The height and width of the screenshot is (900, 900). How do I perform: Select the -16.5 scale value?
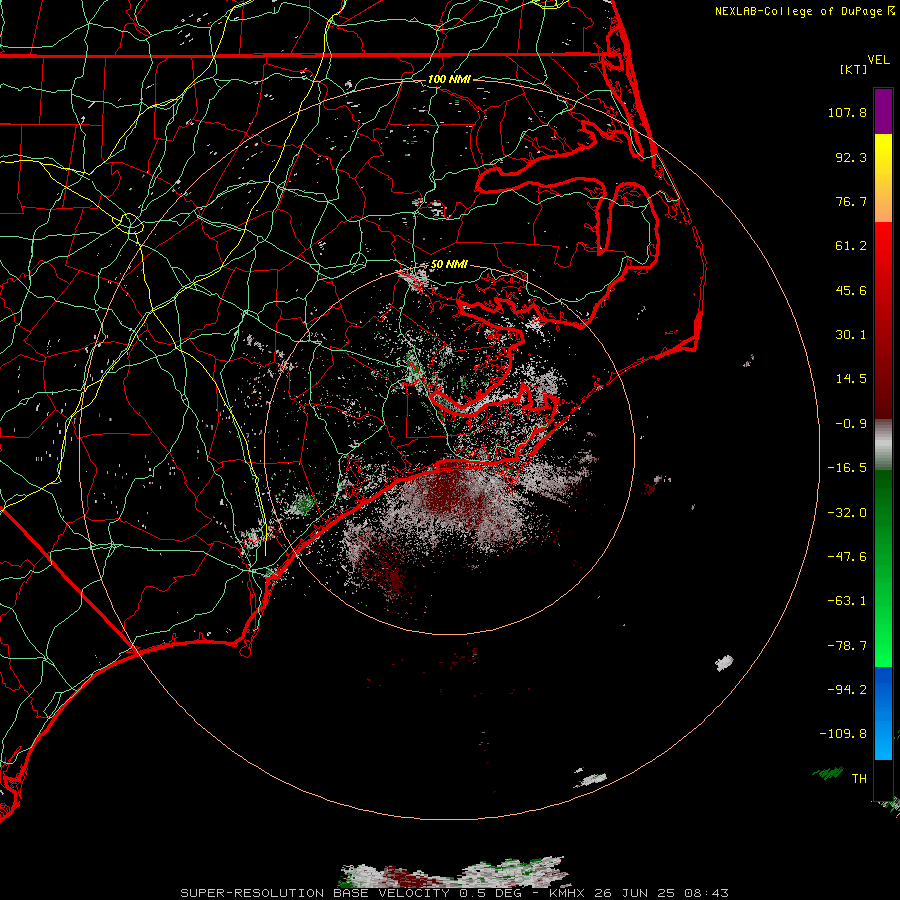[847, 468]
